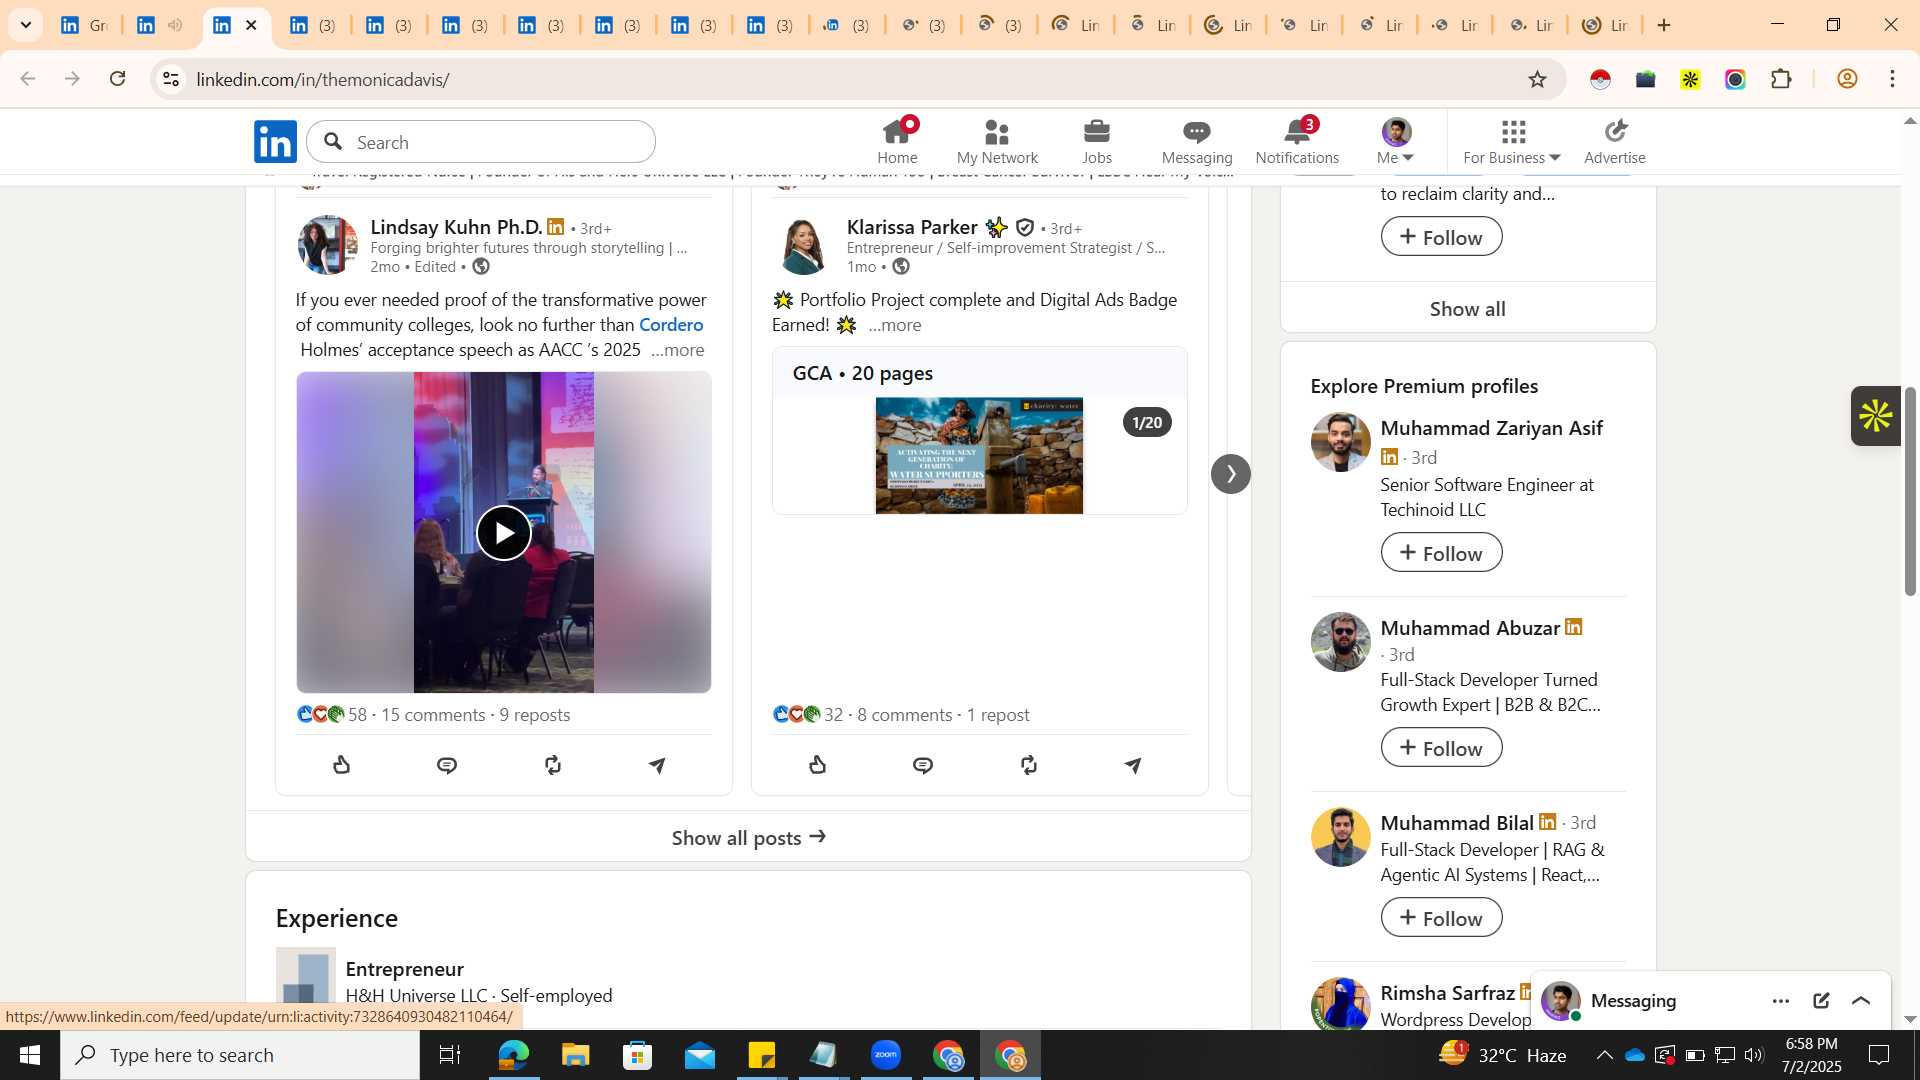This screenshot has height=1080, width=1920.
Task: Click the LinkedIn search field
Action: (x=481, y=142)
